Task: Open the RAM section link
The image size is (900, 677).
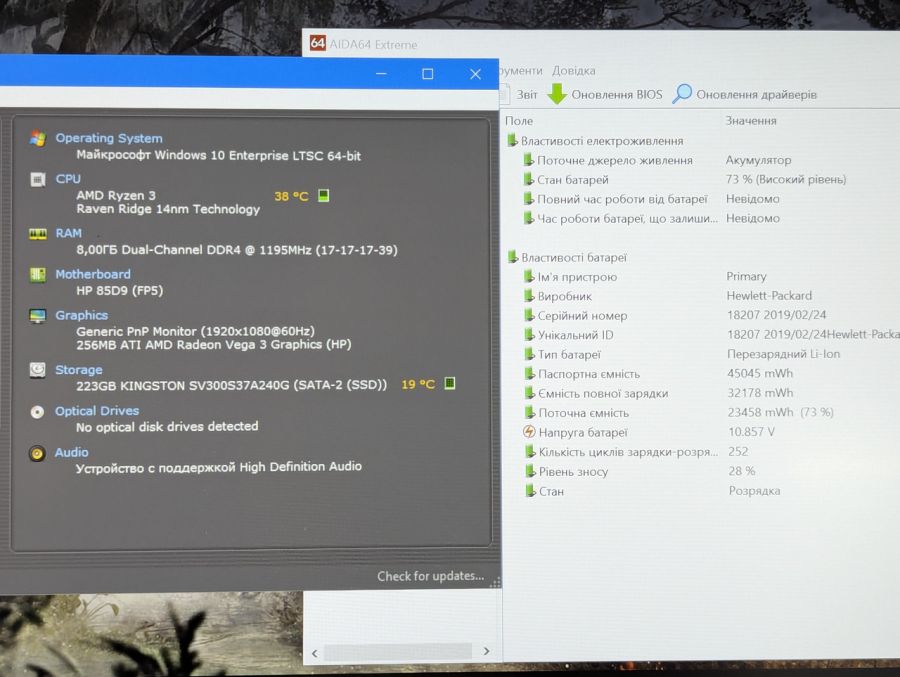Action: 68,233
